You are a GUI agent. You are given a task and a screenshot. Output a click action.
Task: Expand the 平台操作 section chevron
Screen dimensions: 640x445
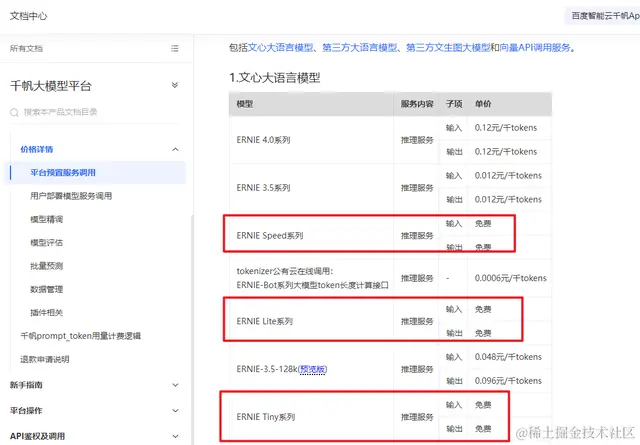click(176, 411)
